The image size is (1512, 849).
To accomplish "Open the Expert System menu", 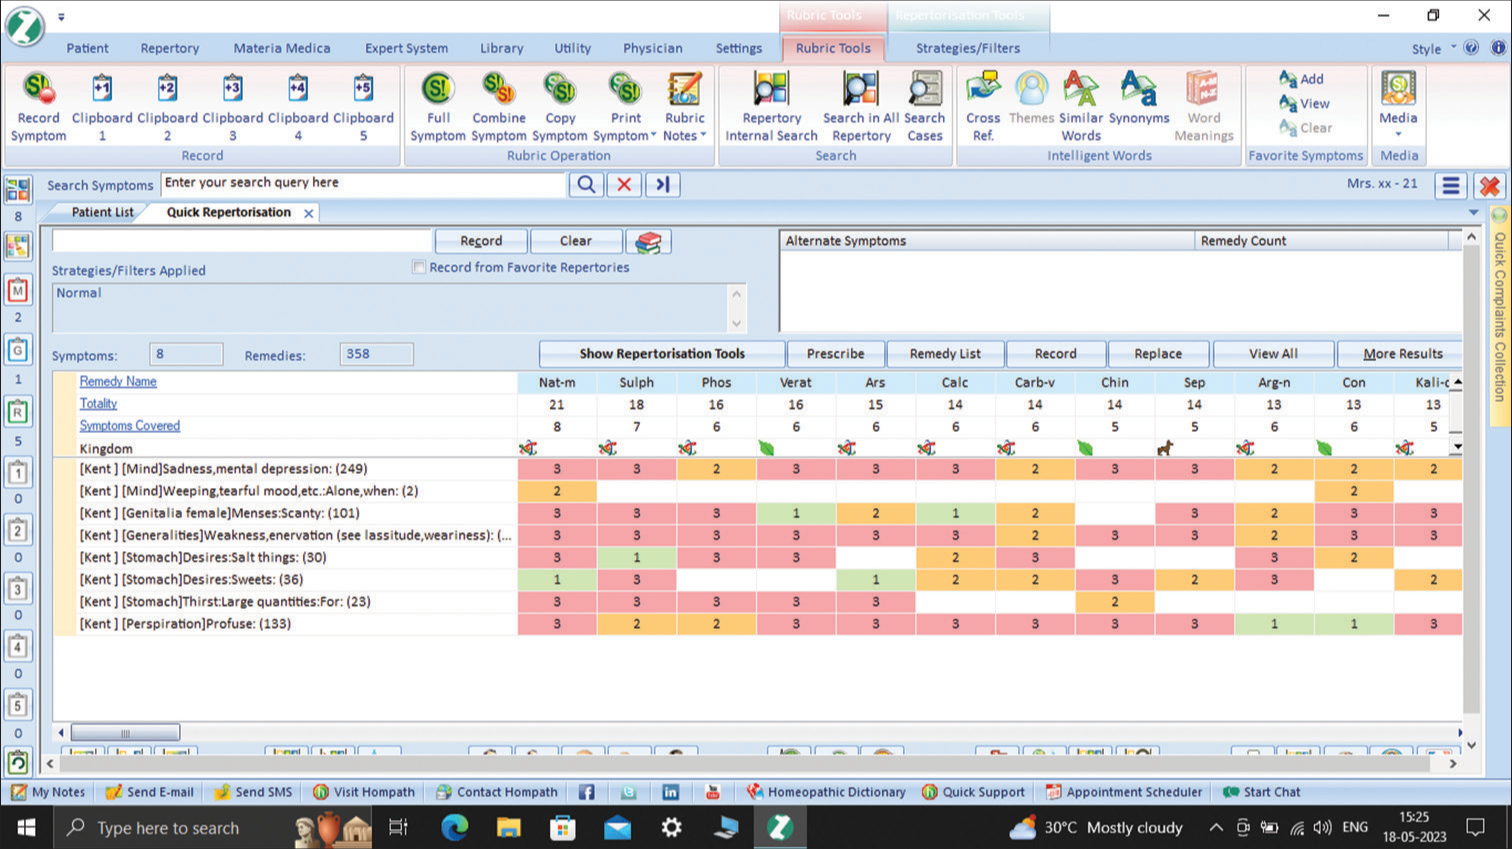I will click(x=406, y=48).
